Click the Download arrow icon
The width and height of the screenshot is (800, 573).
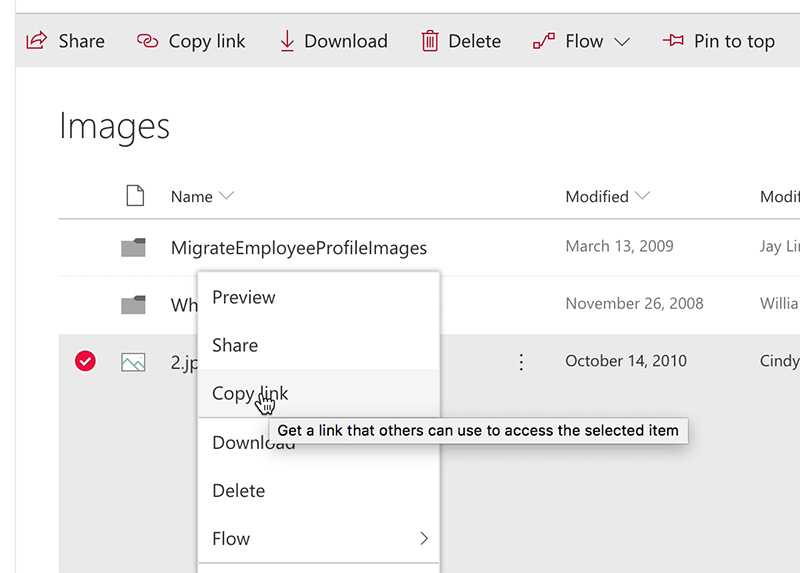click(287, 41)
